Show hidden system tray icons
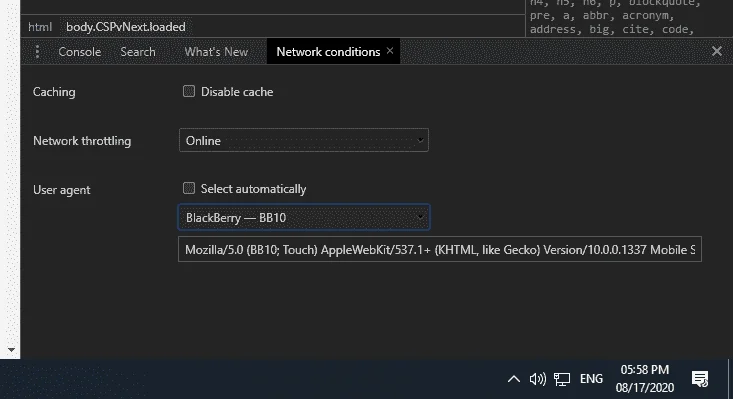 tap(514, 379)
